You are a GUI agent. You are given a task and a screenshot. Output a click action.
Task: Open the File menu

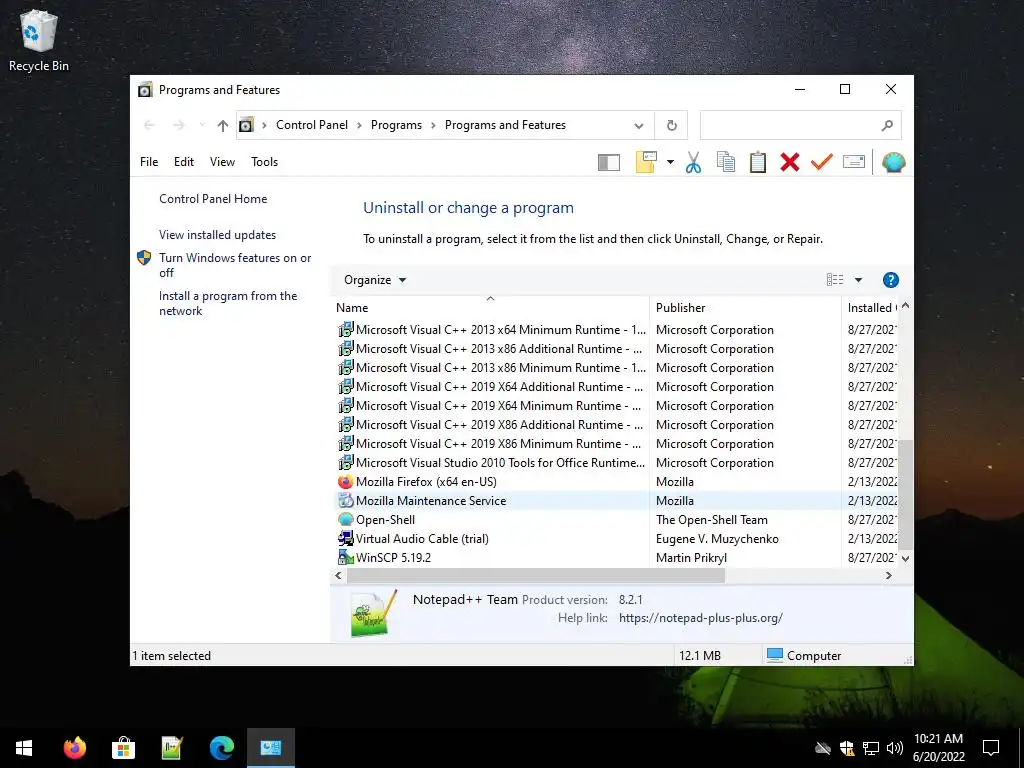click(149, 162)
